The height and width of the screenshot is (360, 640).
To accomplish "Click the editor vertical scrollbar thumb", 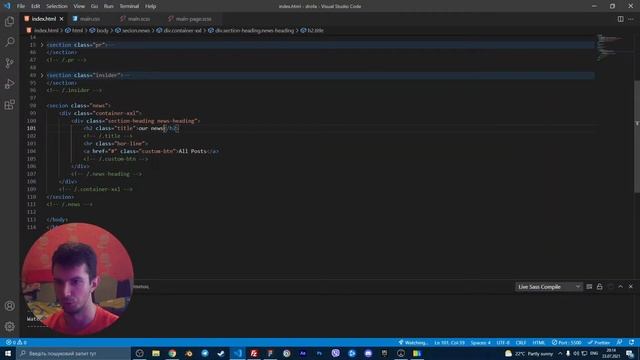I will pos(637,137).
